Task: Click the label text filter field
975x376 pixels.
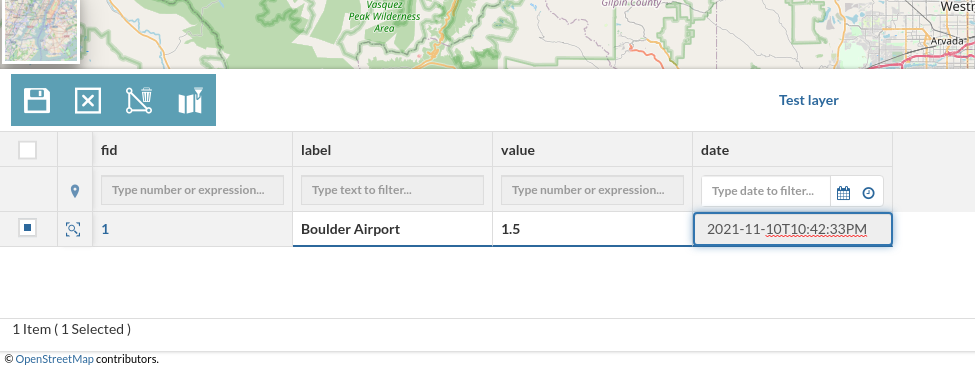Action: point(392,190)
